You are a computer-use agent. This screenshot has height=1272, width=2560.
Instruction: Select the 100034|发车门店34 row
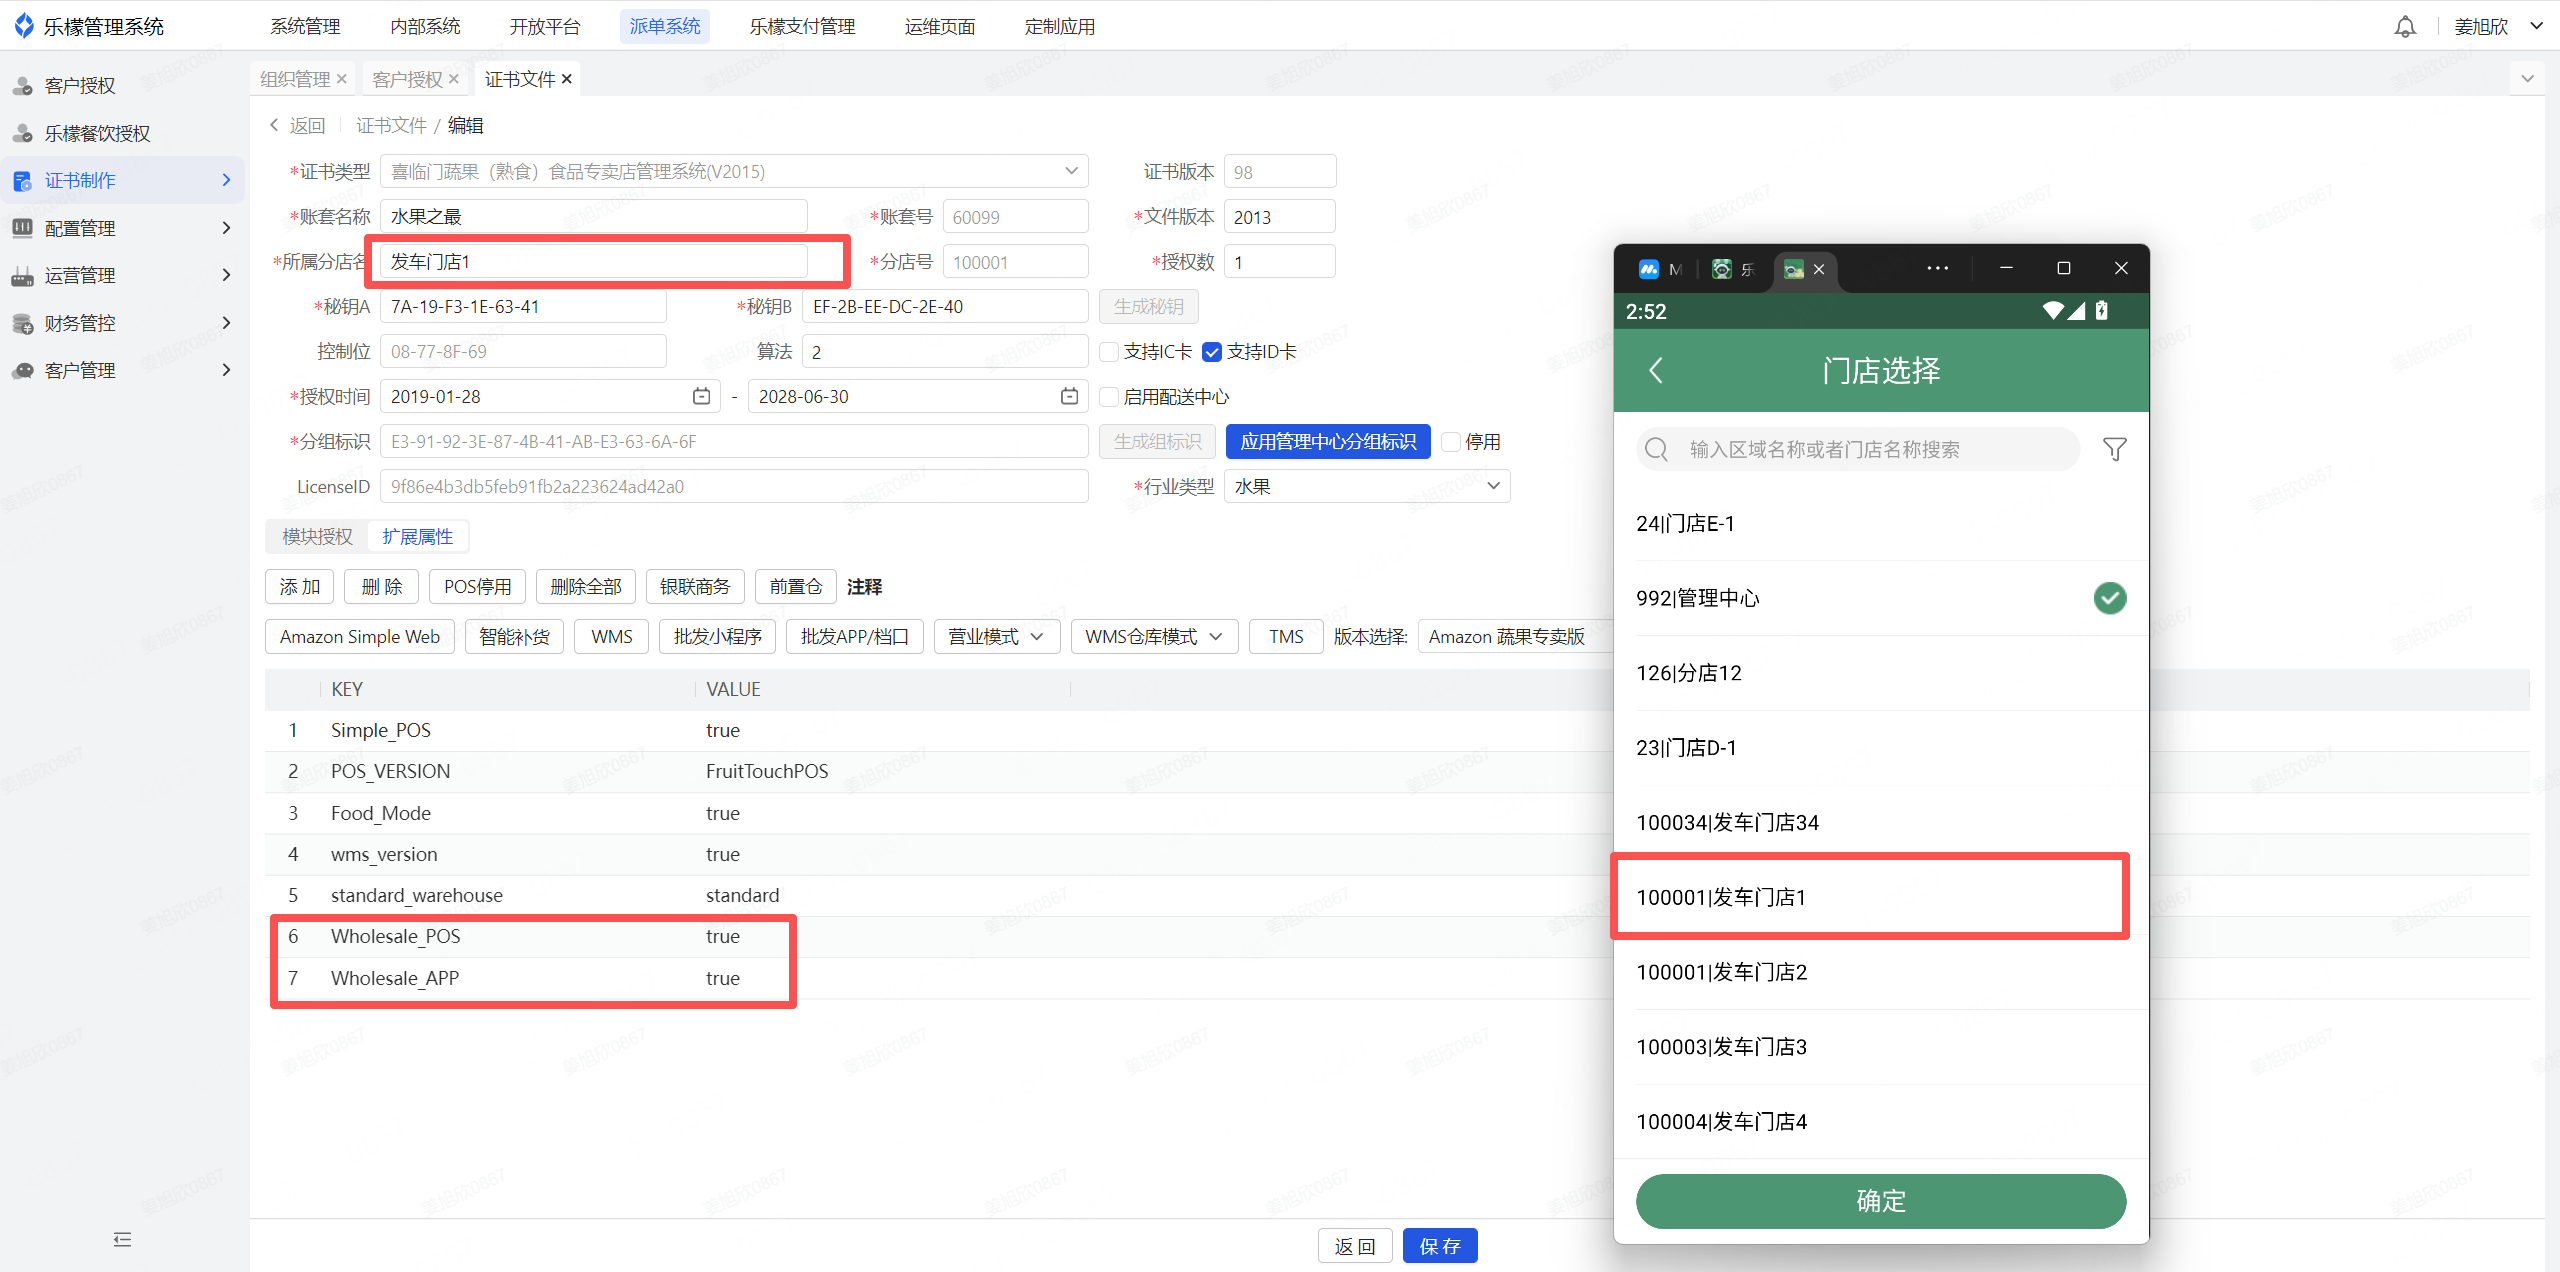[x=1881, y=823]
